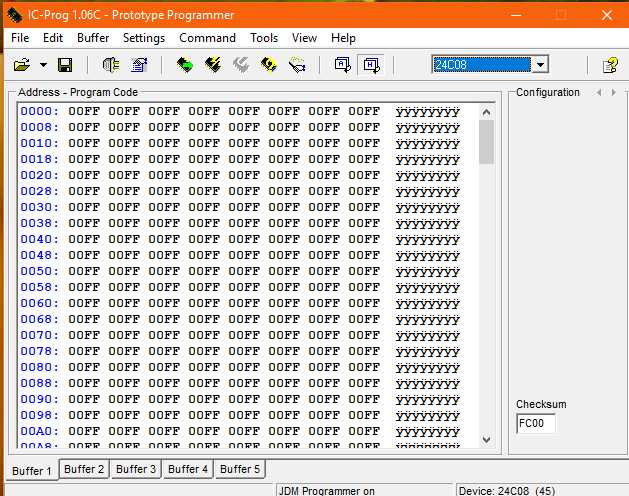Switch to the Buffer 3 tab
This screenshot has width=629, height=496.
tap(136, 469)
